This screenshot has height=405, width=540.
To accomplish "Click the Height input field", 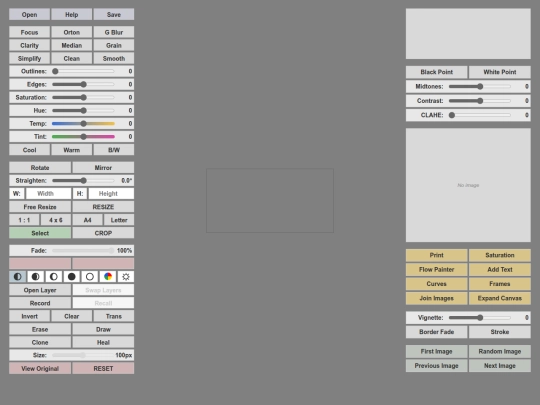I will 111,194.
